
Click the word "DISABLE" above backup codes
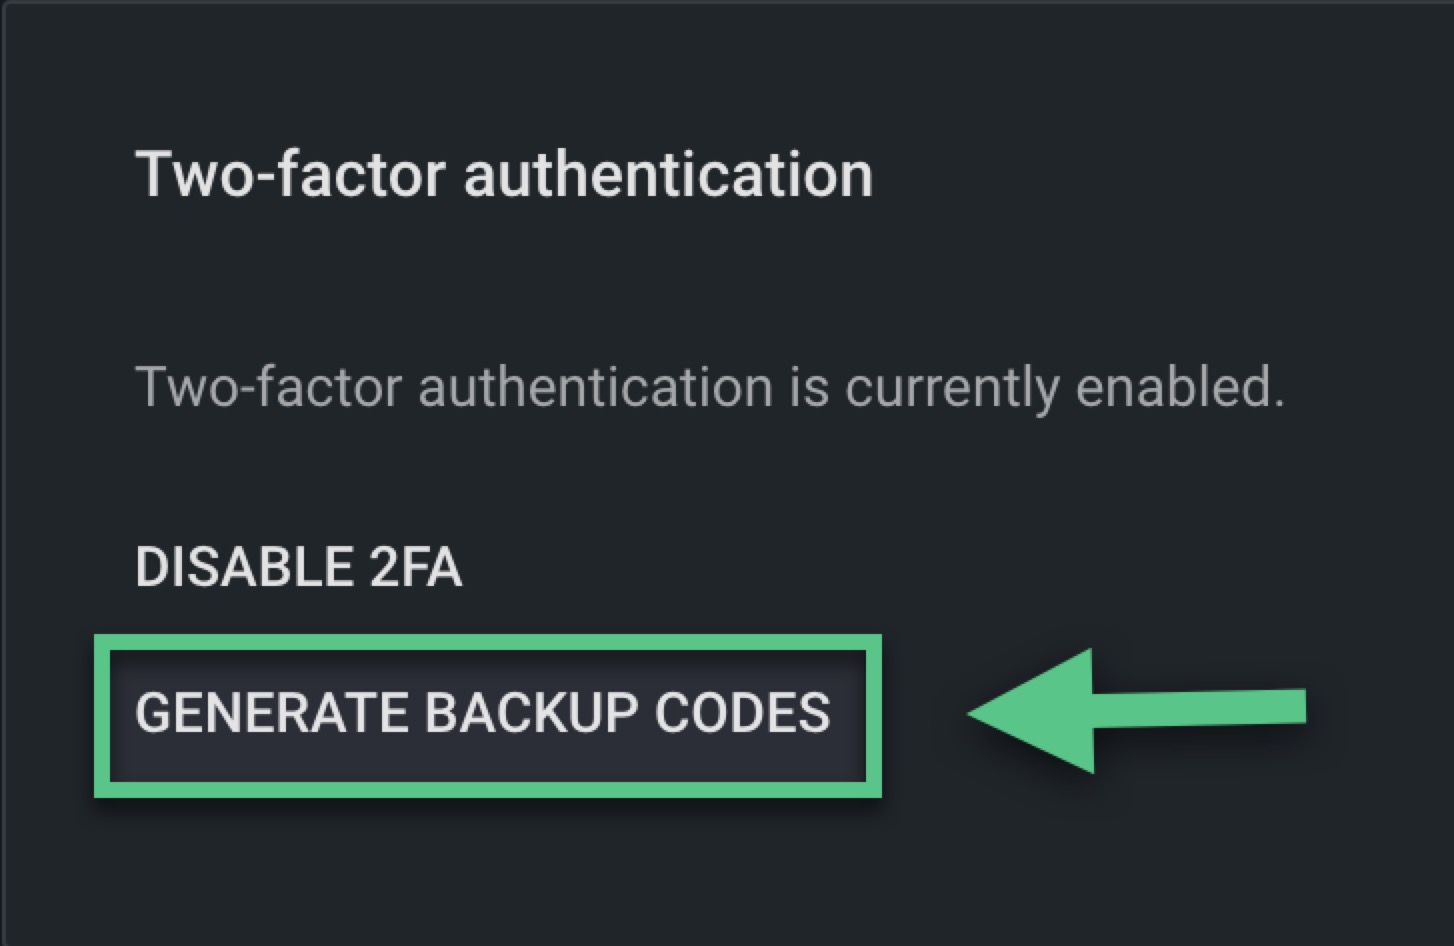coord(243,567)
